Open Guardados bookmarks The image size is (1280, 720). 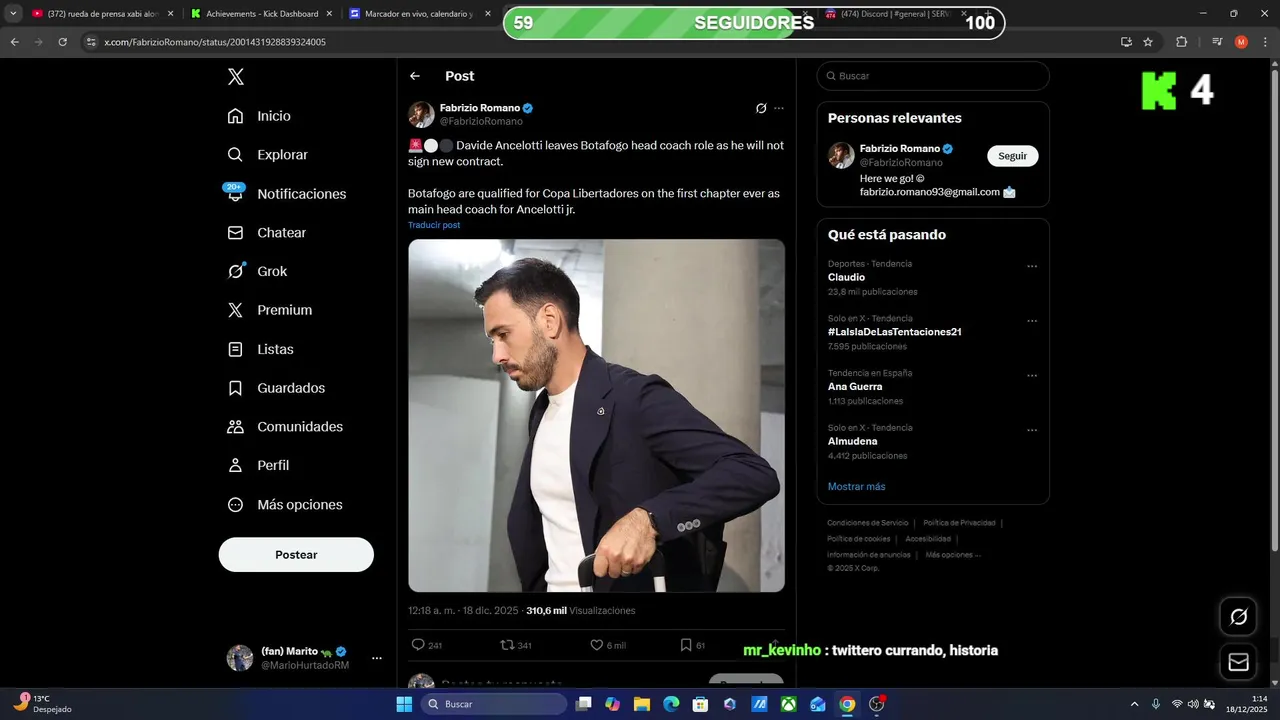tap(276, 388)
